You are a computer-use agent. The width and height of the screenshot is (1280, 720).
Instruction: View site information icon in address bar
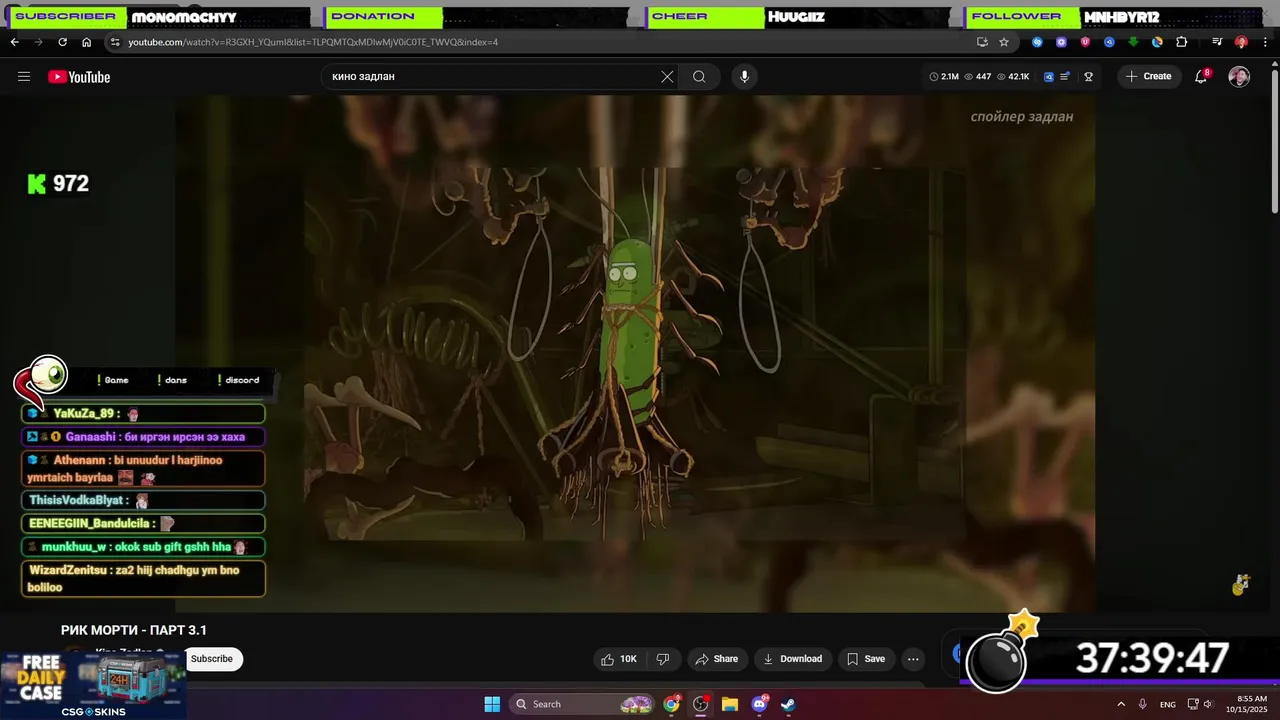pyautogui.click(x=116, y=42)
